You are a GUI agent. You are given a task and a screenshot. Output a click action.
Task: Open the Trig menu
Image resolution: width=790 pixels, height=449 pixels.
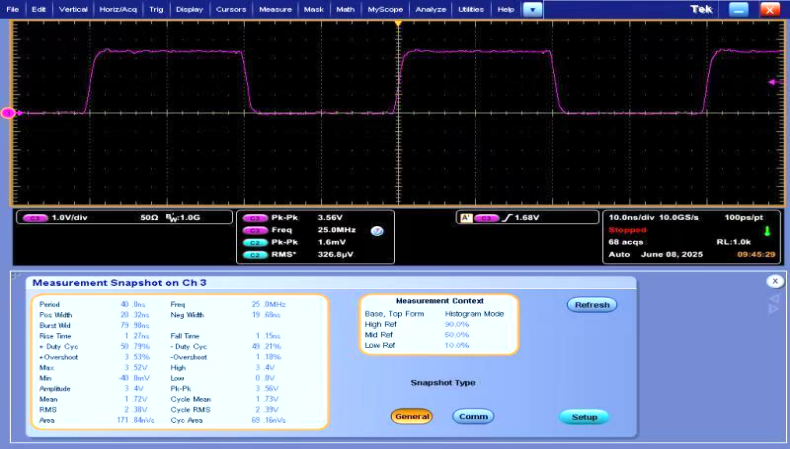coord(156,9)
